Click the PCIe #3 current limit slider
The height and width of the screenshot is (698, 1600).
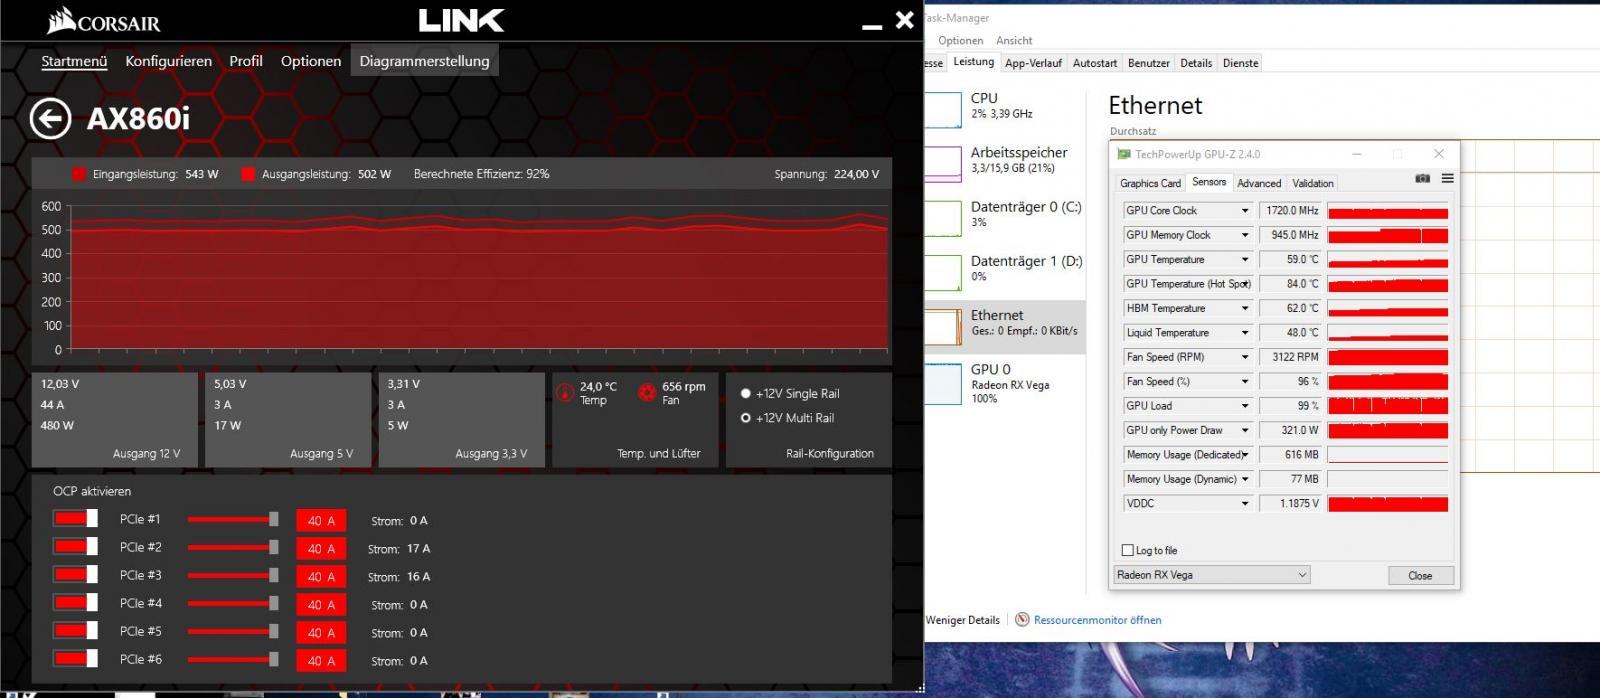[233, 575]
